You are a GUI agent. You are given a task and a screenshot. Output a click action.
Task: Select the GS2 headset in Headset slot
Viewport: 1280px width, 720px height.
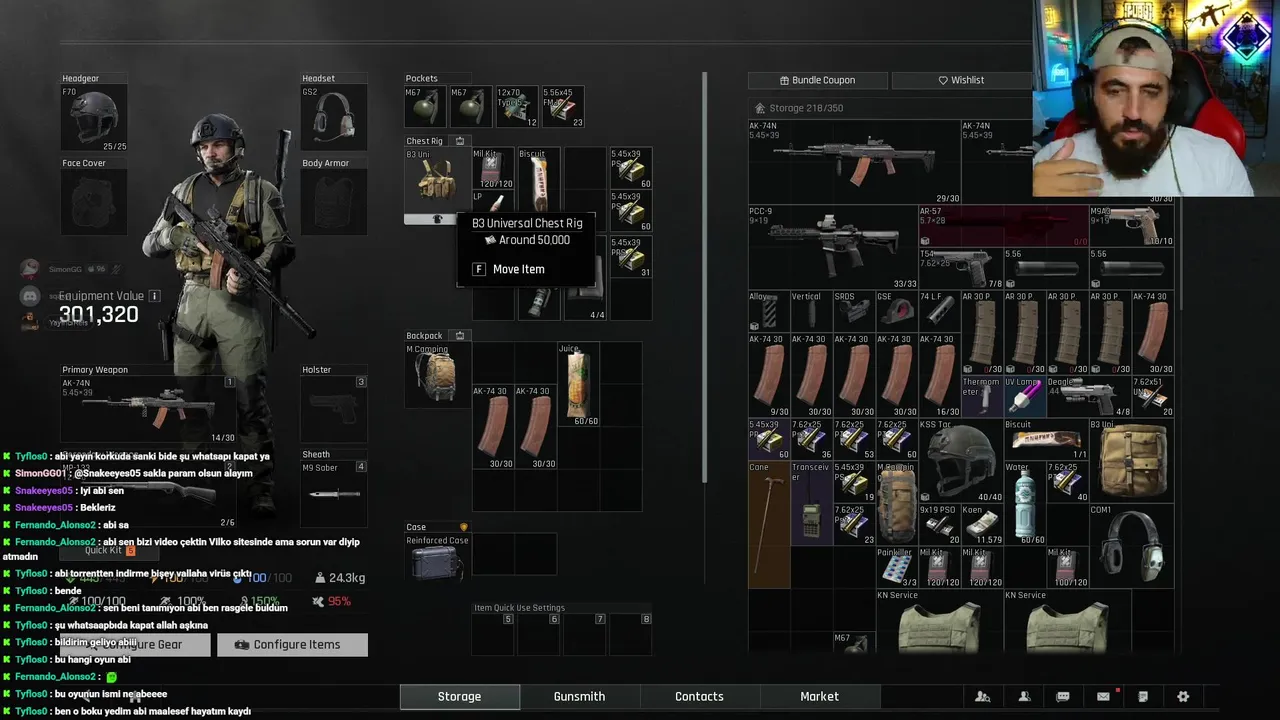[334, 119]
